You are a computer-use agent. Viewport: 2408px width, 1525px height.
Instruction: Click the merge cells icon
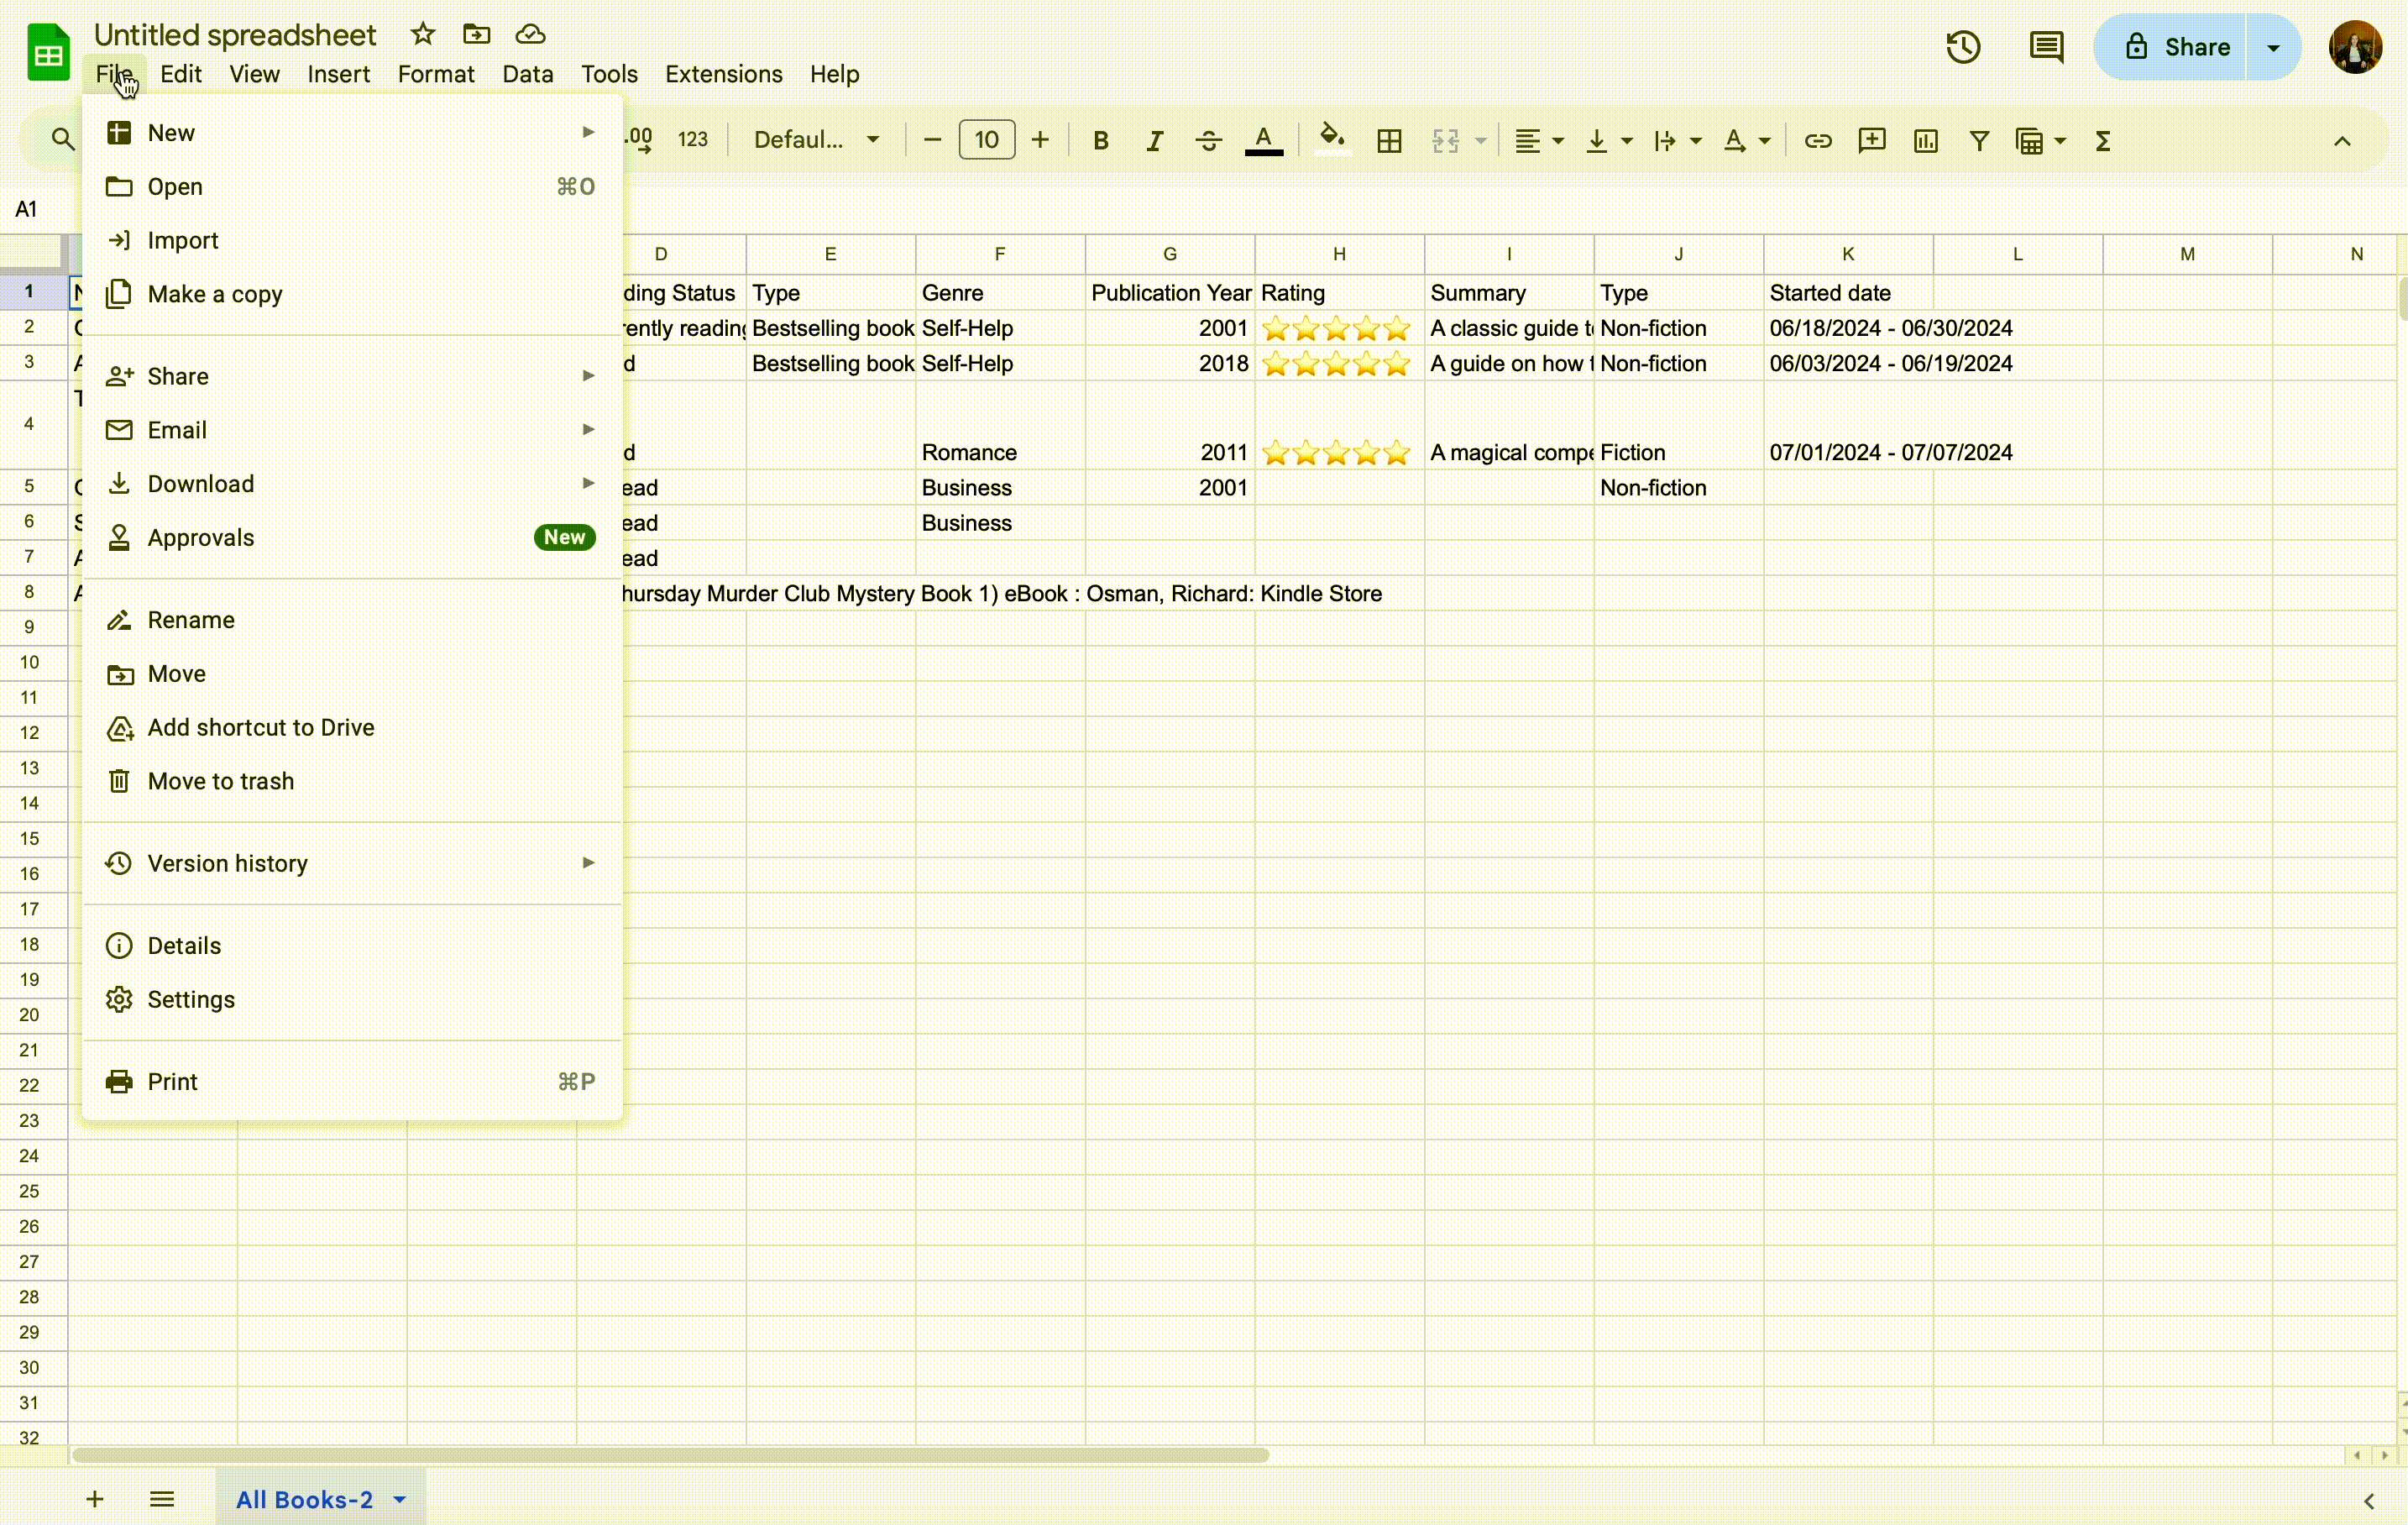[1445, 141]
